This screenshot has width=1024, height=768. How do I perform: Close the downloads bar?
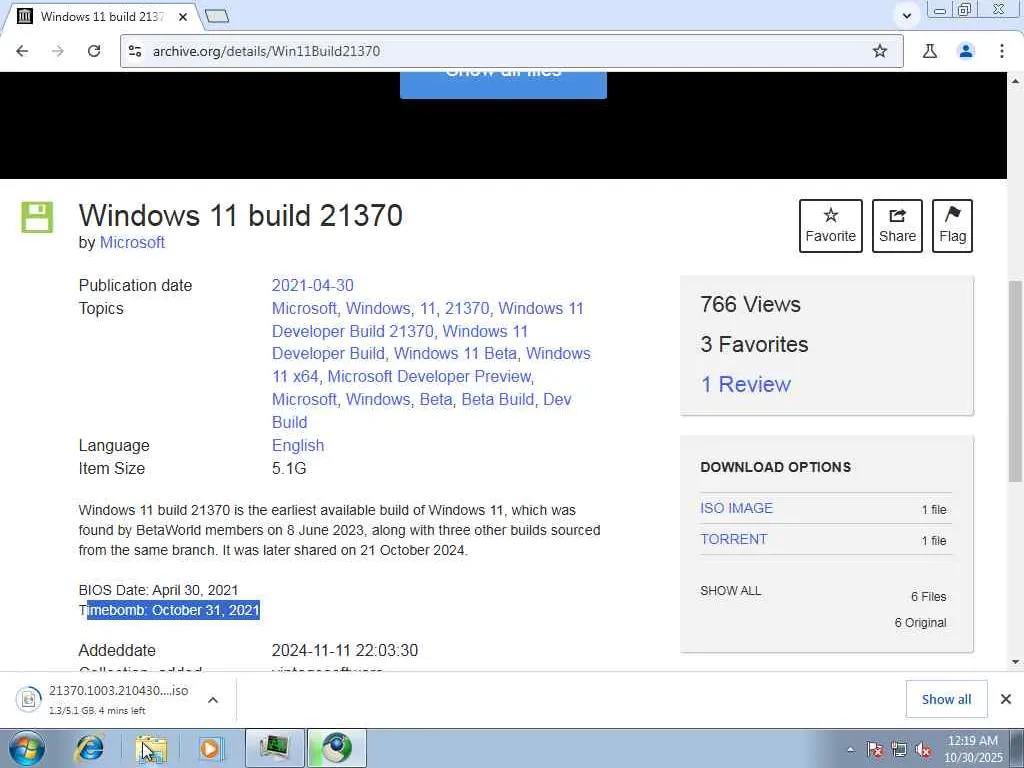1006,699
